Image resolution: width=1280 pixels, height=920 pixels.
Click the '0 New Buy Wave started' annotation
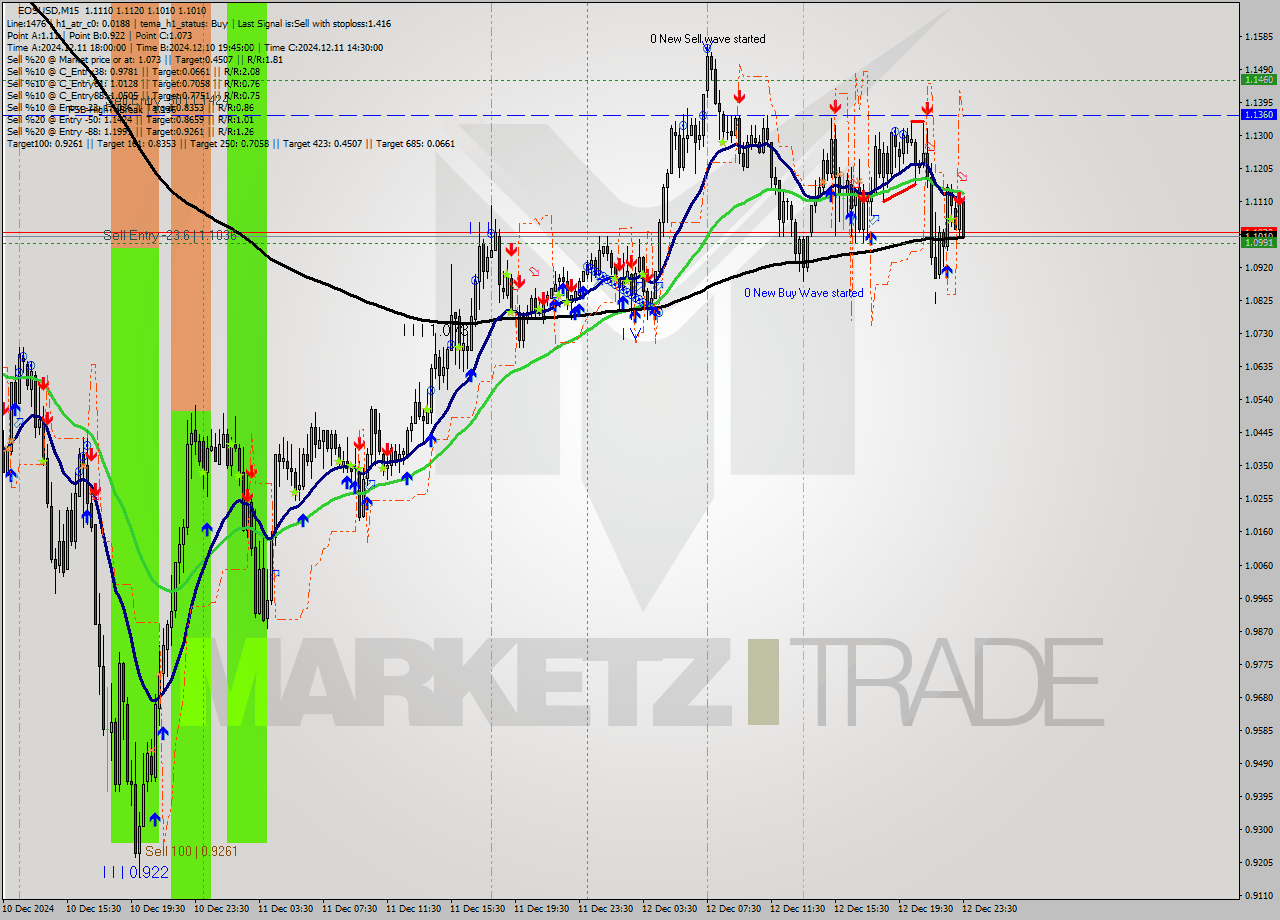point(803,293)
